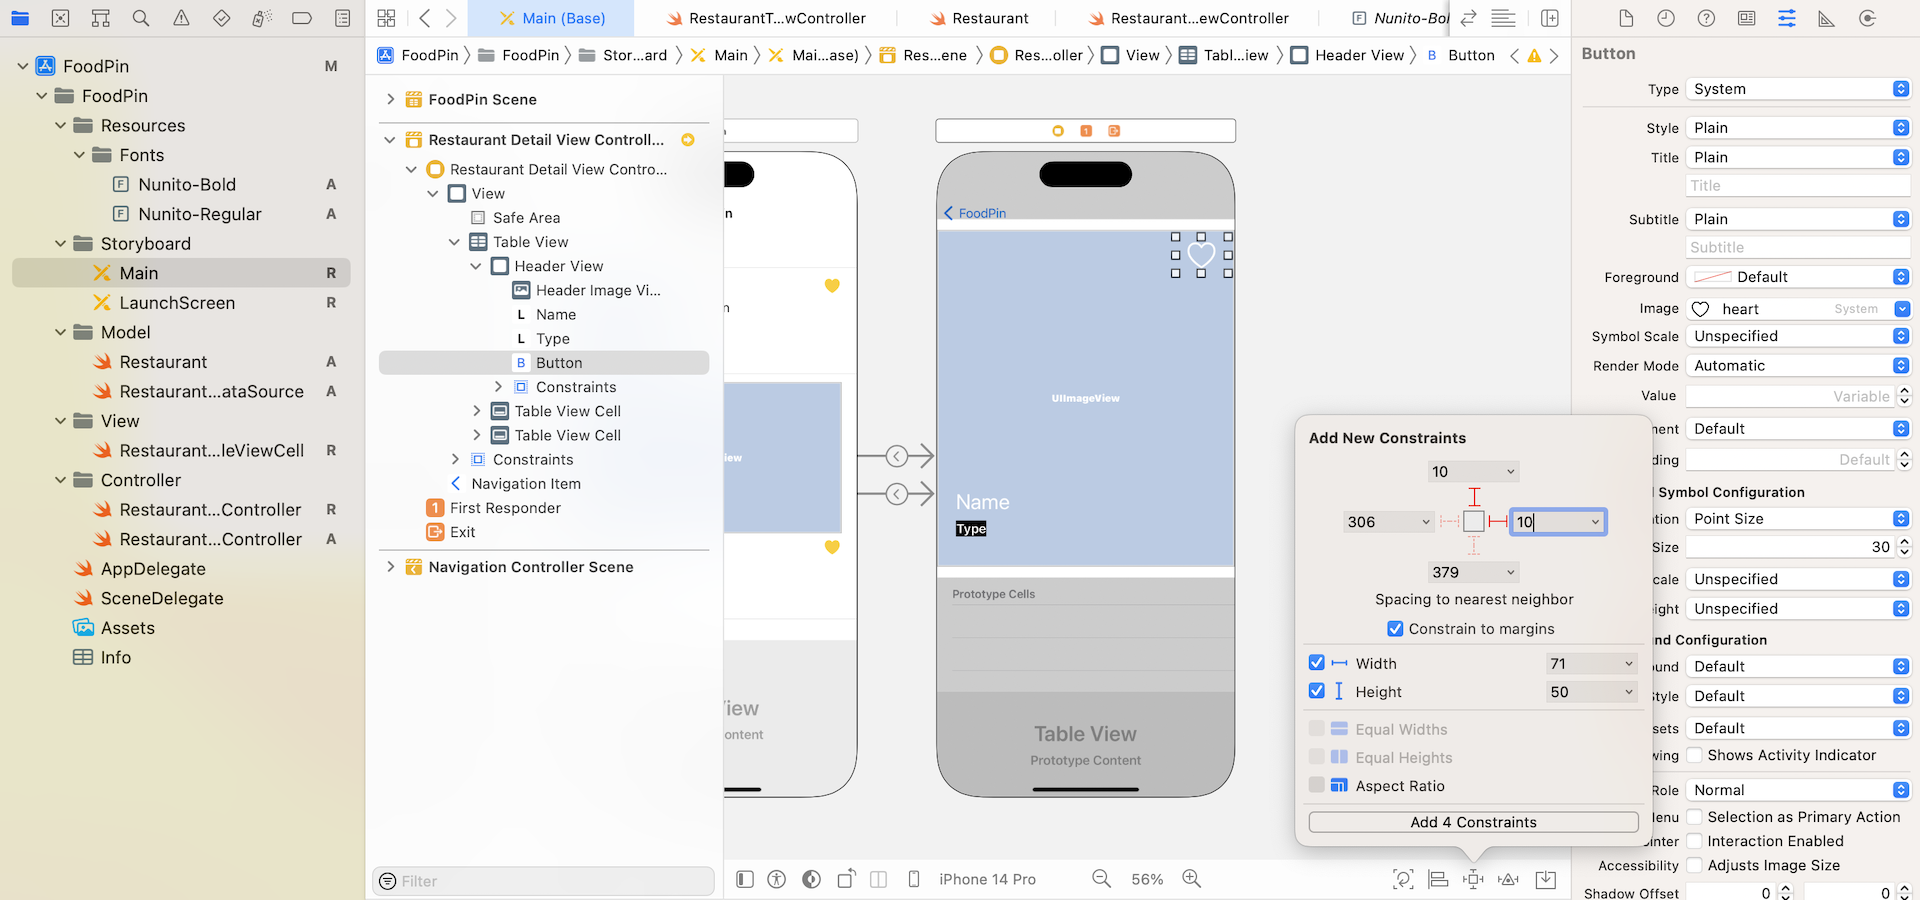Click the Add 4 Constraints button
This screenshot has height=900, width=1920.
click(1473, 822)
